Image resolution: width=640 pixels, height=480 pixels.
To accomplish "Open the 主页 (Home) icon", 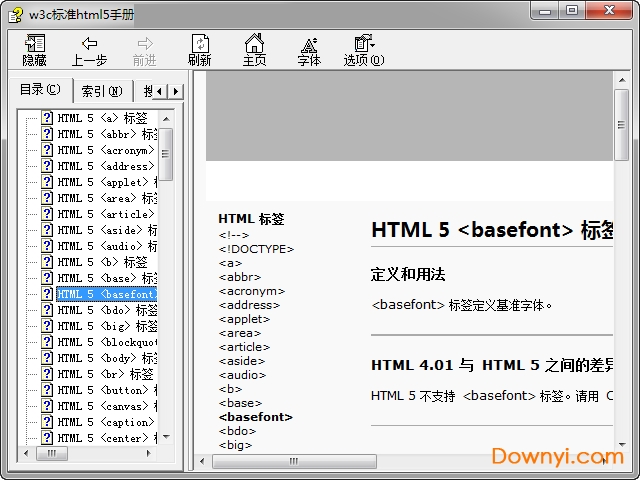I will click(254, 43).
